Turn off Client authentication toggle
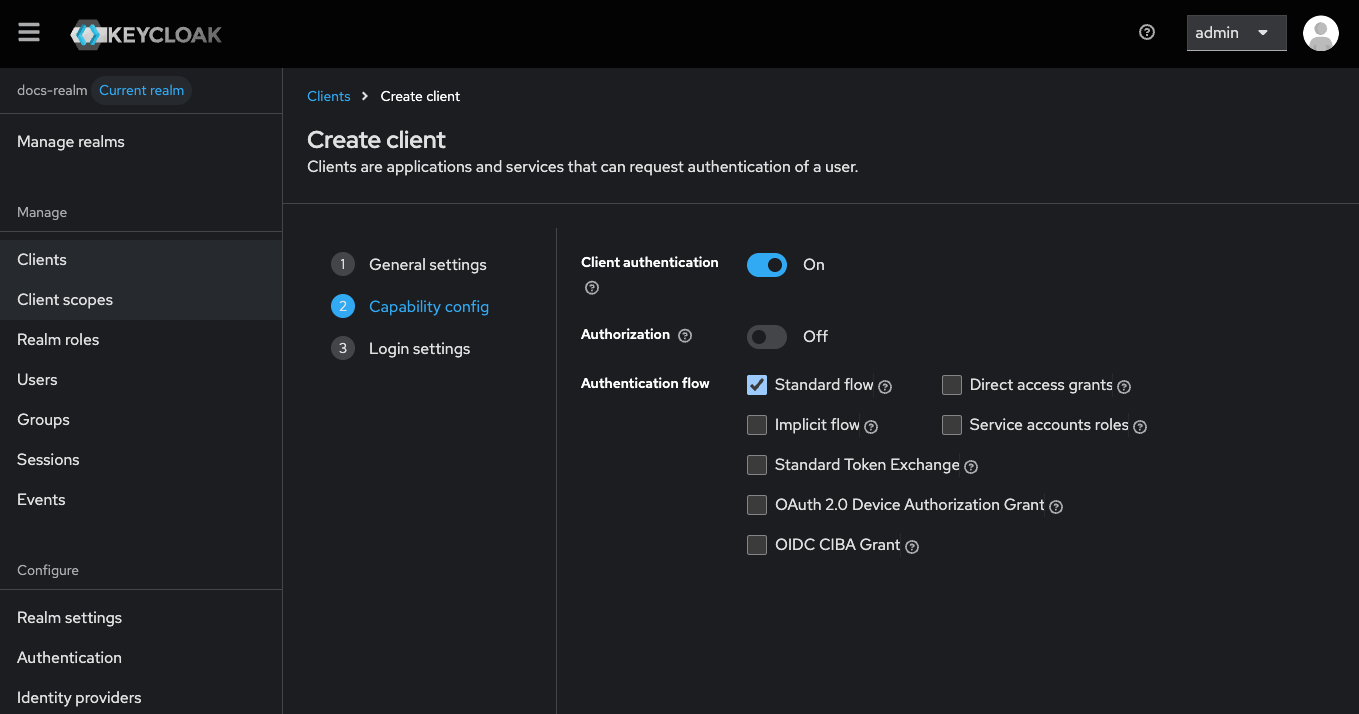The image size is (1359, 714). click(767, 265)
